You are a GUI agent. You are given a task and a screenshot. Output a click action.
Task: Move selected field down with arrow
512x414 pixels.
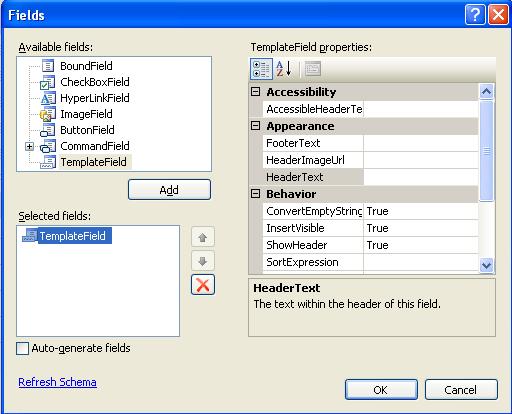tap(203, 261)
